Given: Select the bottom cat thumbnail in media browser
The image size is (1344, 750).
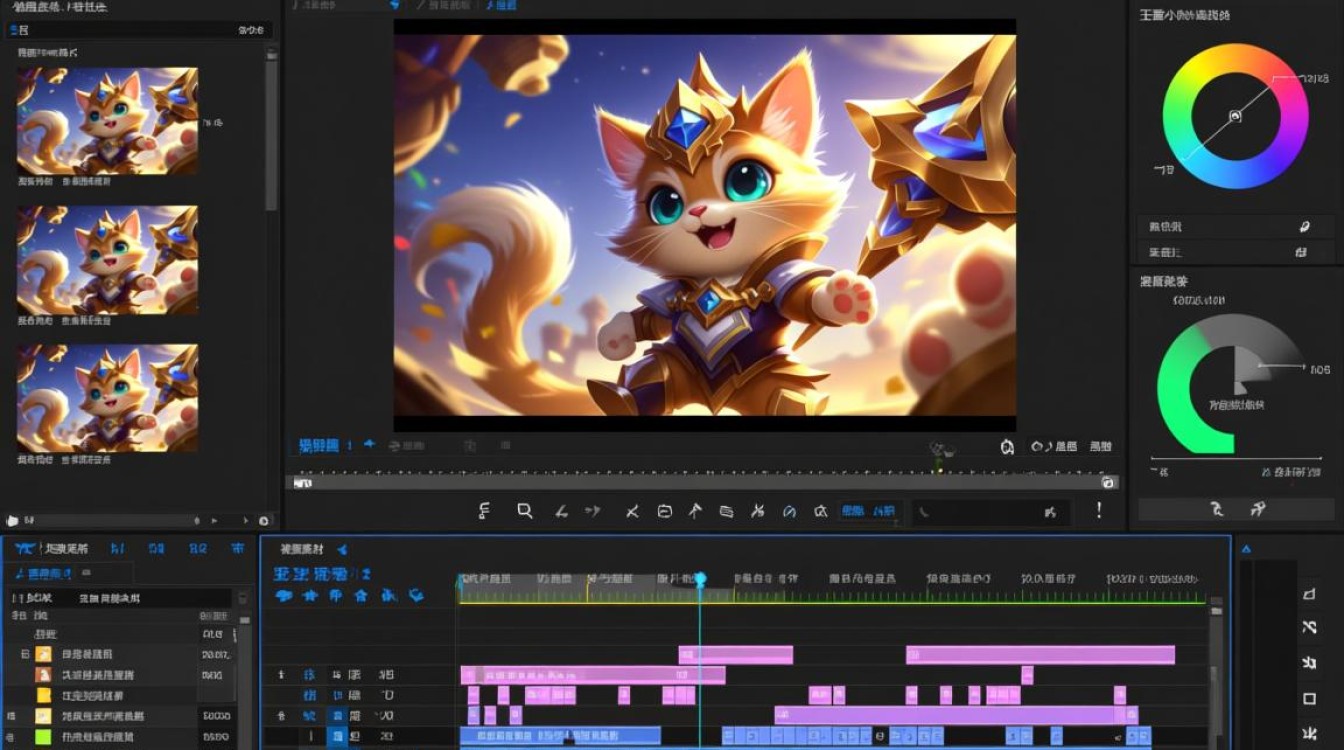Looking at the screenshot, I should tap(107, 398).
